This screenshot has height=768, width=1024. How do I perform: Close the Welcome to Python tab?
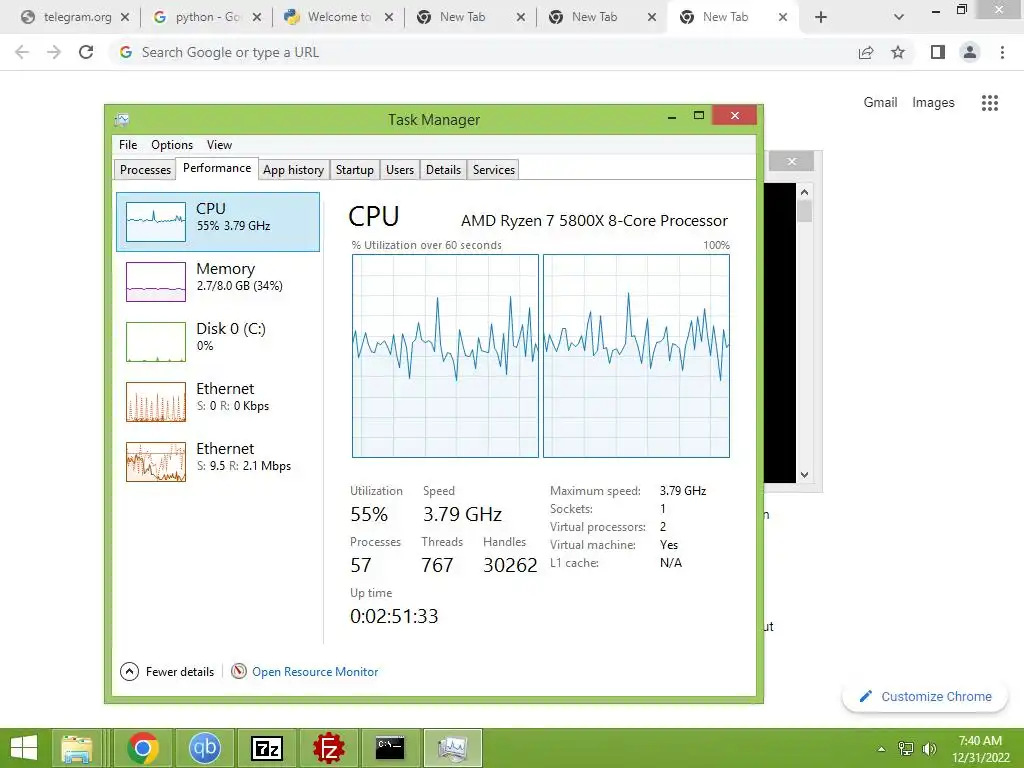[x=389, y=17]
